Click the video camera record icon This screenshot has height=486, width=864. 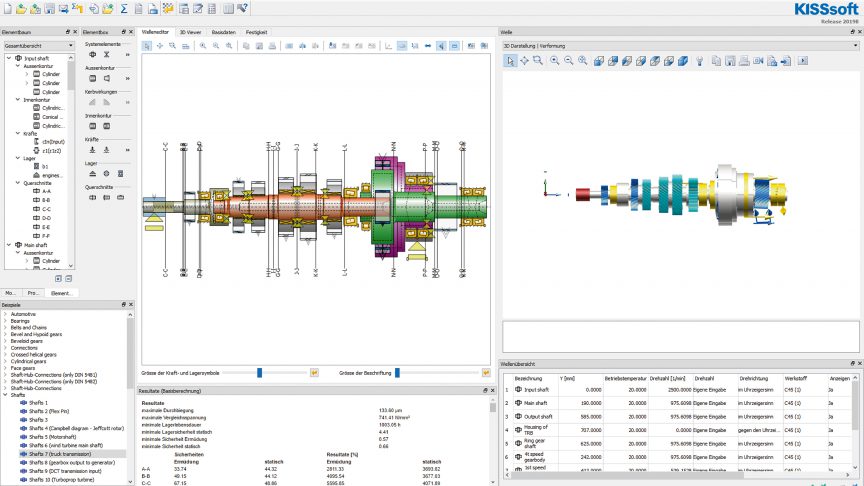[758, 61]
